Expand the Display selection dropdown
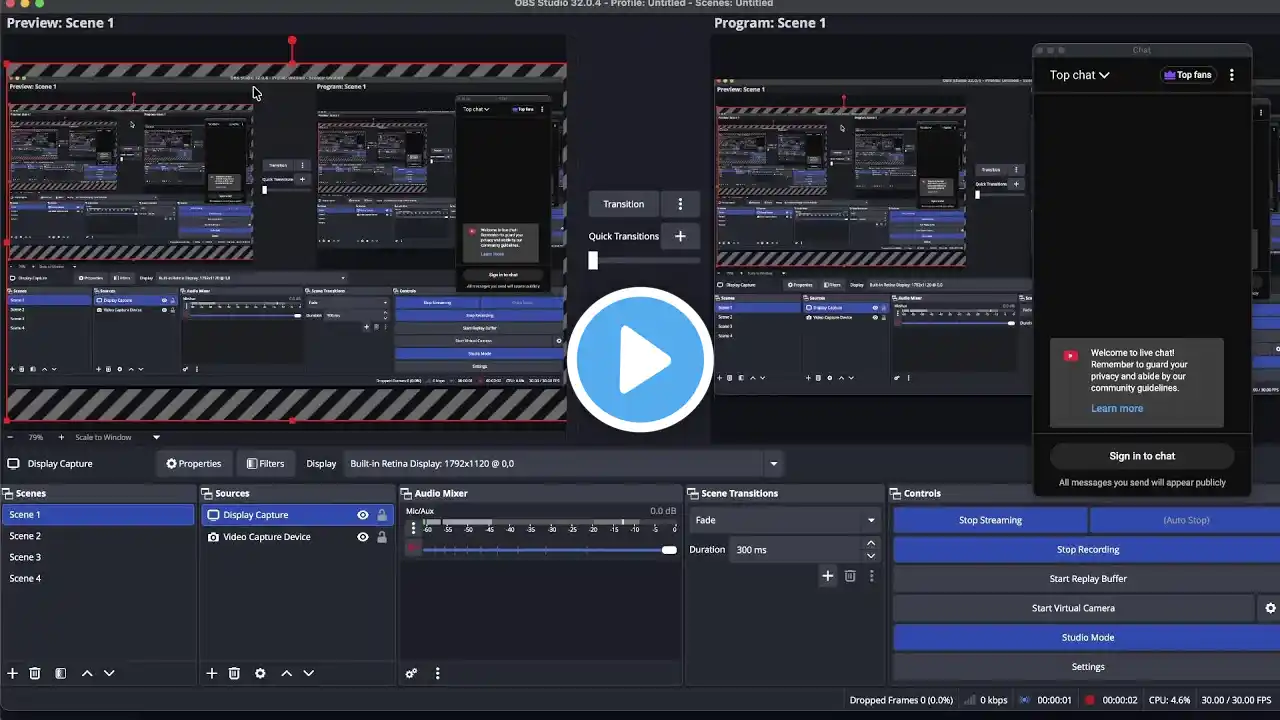This screenshot has width=1280, height=720. coord(773,464)
